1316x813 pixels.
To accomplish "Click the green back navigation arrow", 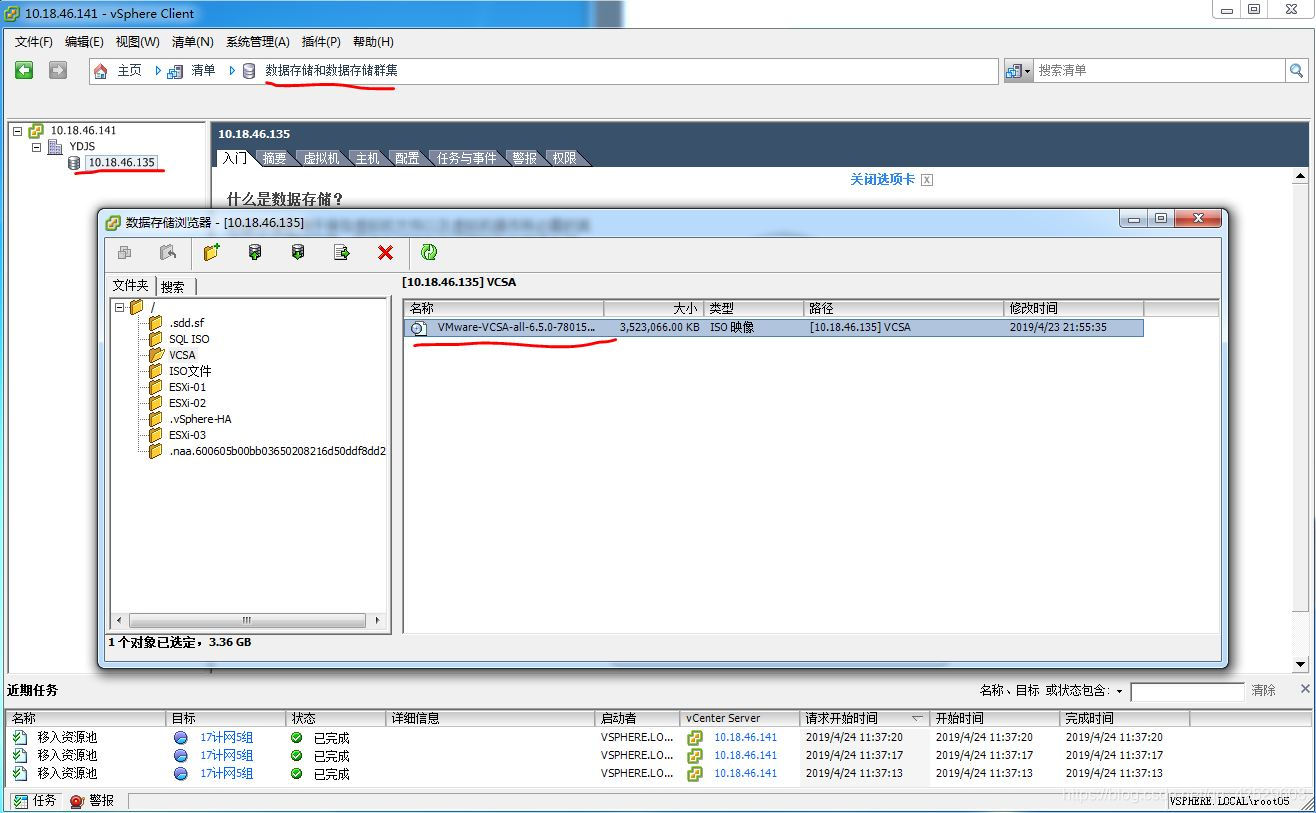I will 24,70.
